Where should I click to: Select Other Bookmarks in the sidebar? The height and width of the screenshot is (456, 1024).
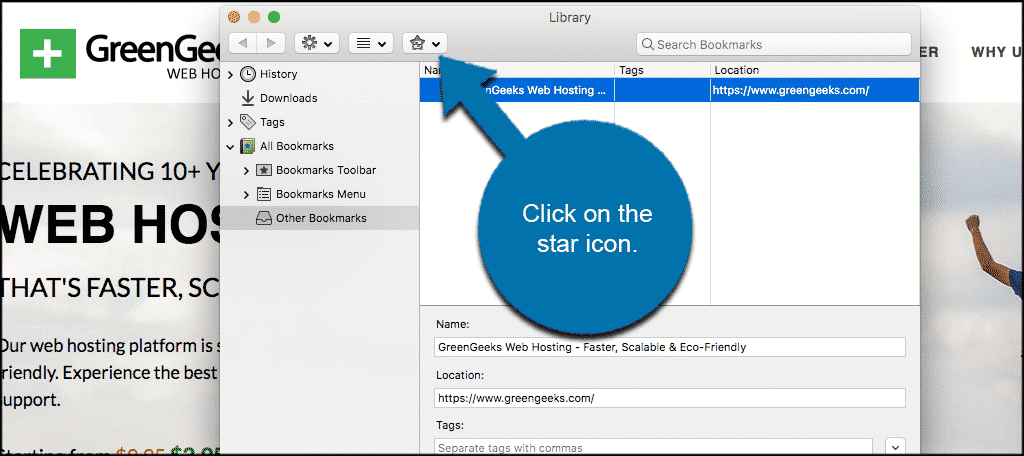point(320,218)
